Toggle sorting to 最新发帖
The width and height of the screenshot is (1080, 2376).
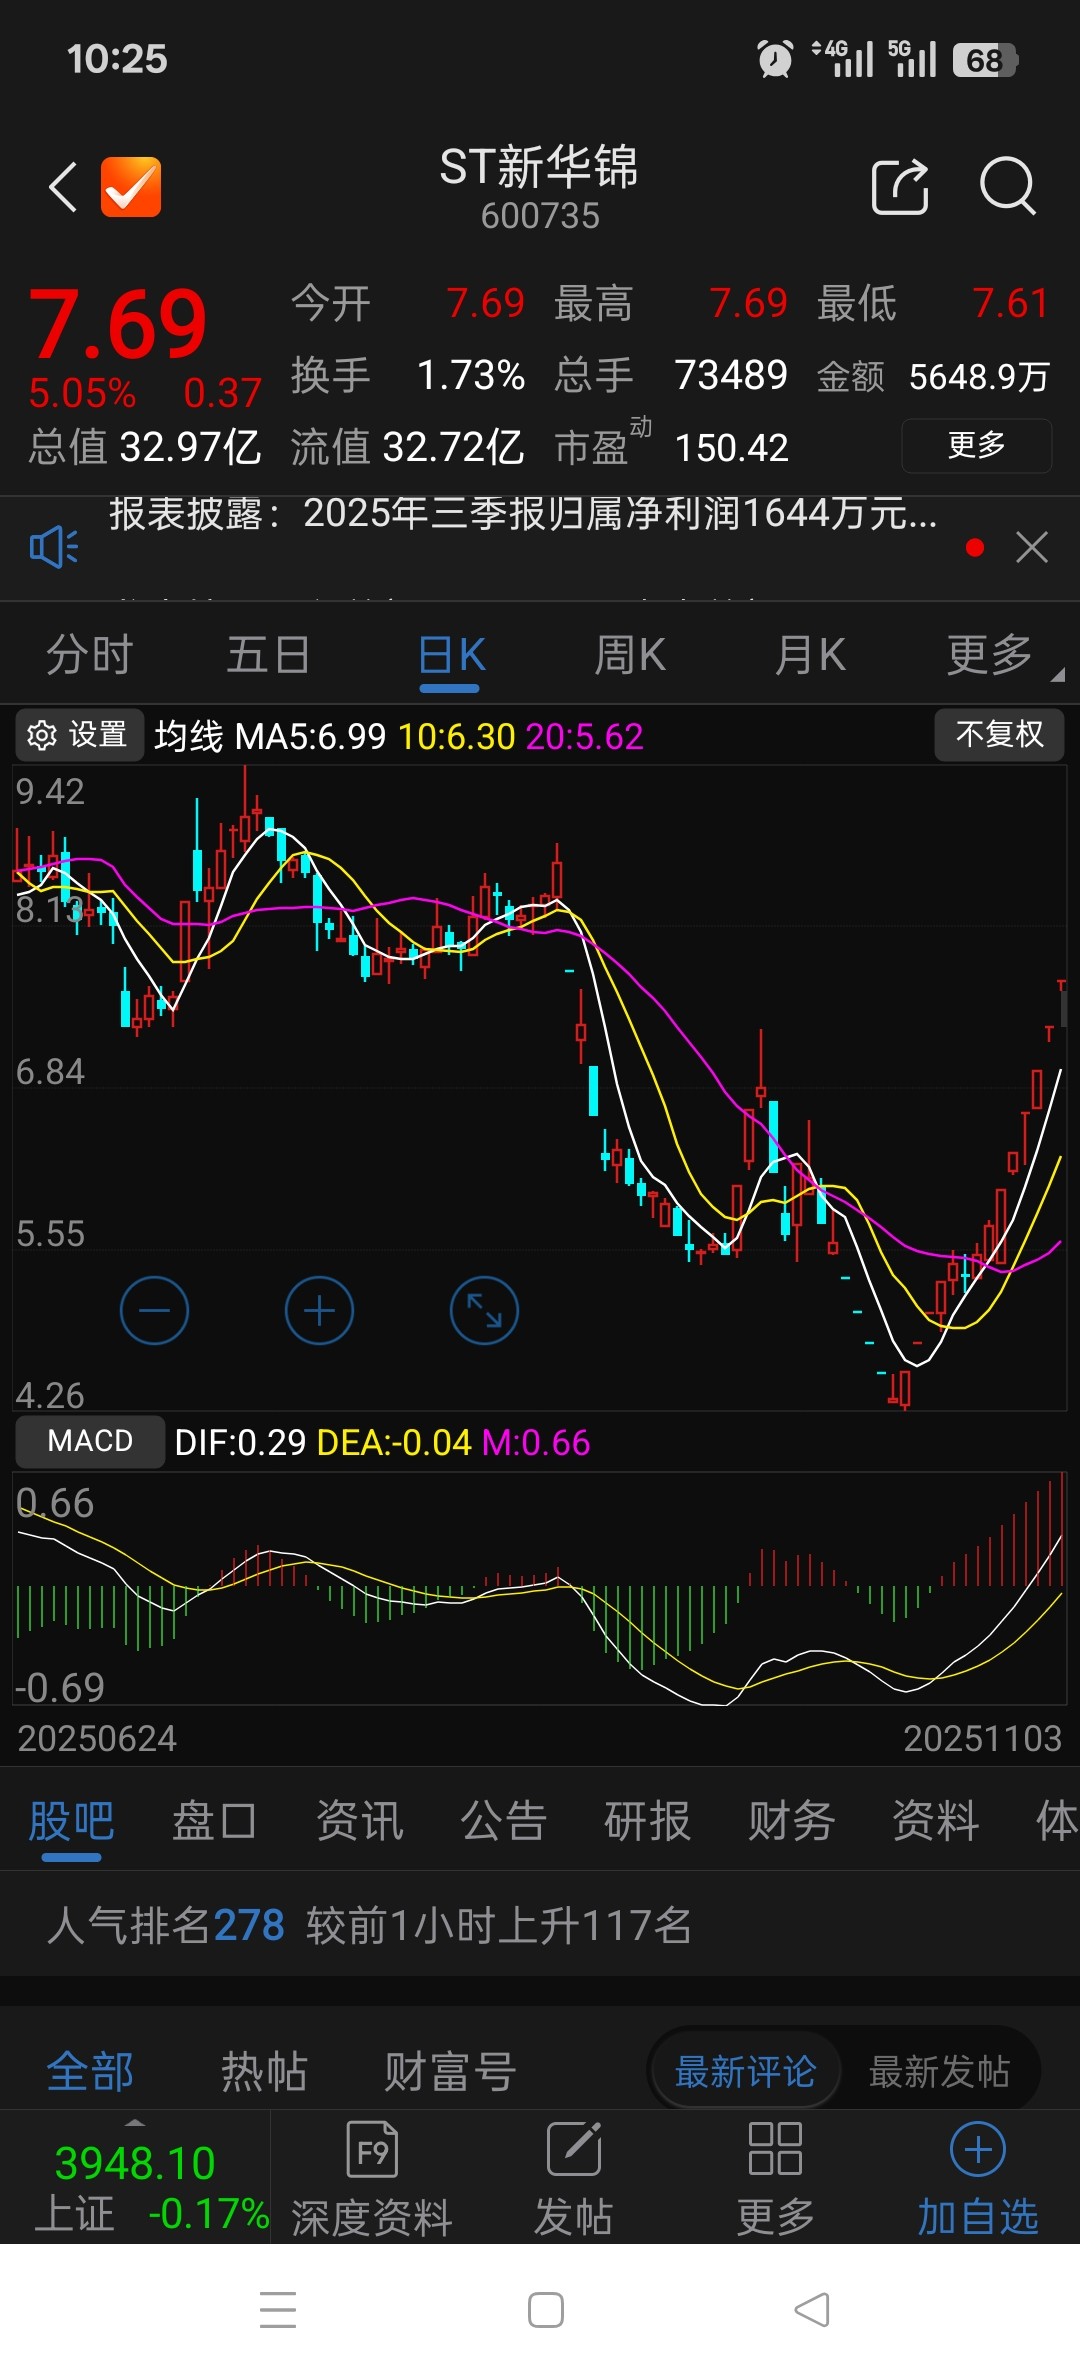939,2071
